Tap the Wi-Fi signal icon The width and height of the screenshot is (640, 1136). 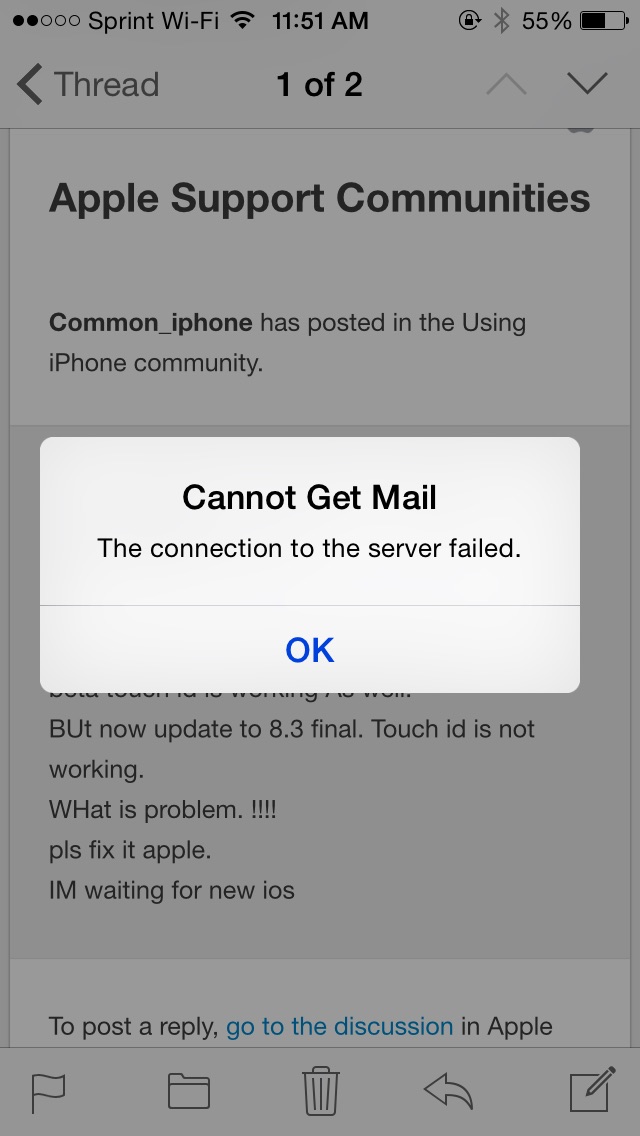[242, 20]
